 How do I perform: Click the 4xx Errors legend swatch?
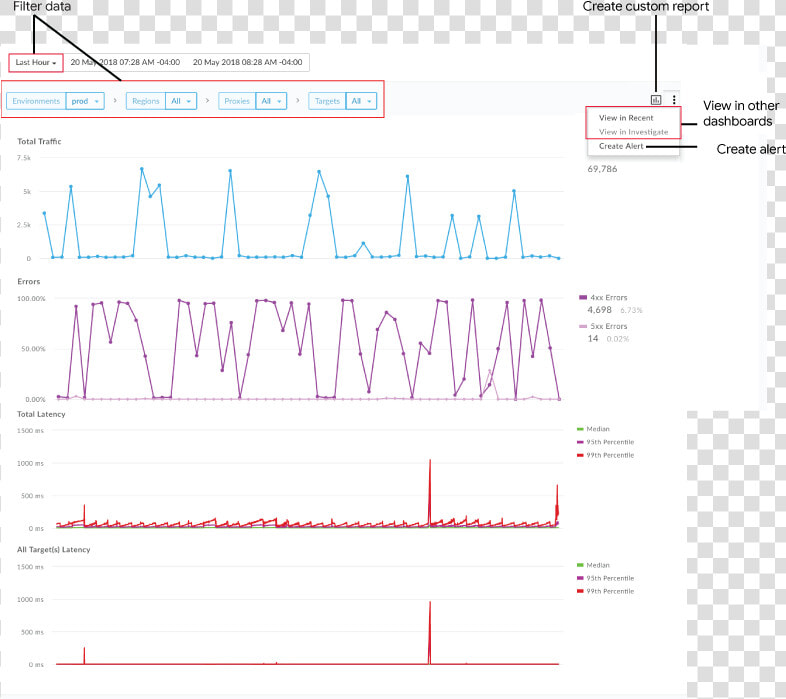tap(582, 297)
